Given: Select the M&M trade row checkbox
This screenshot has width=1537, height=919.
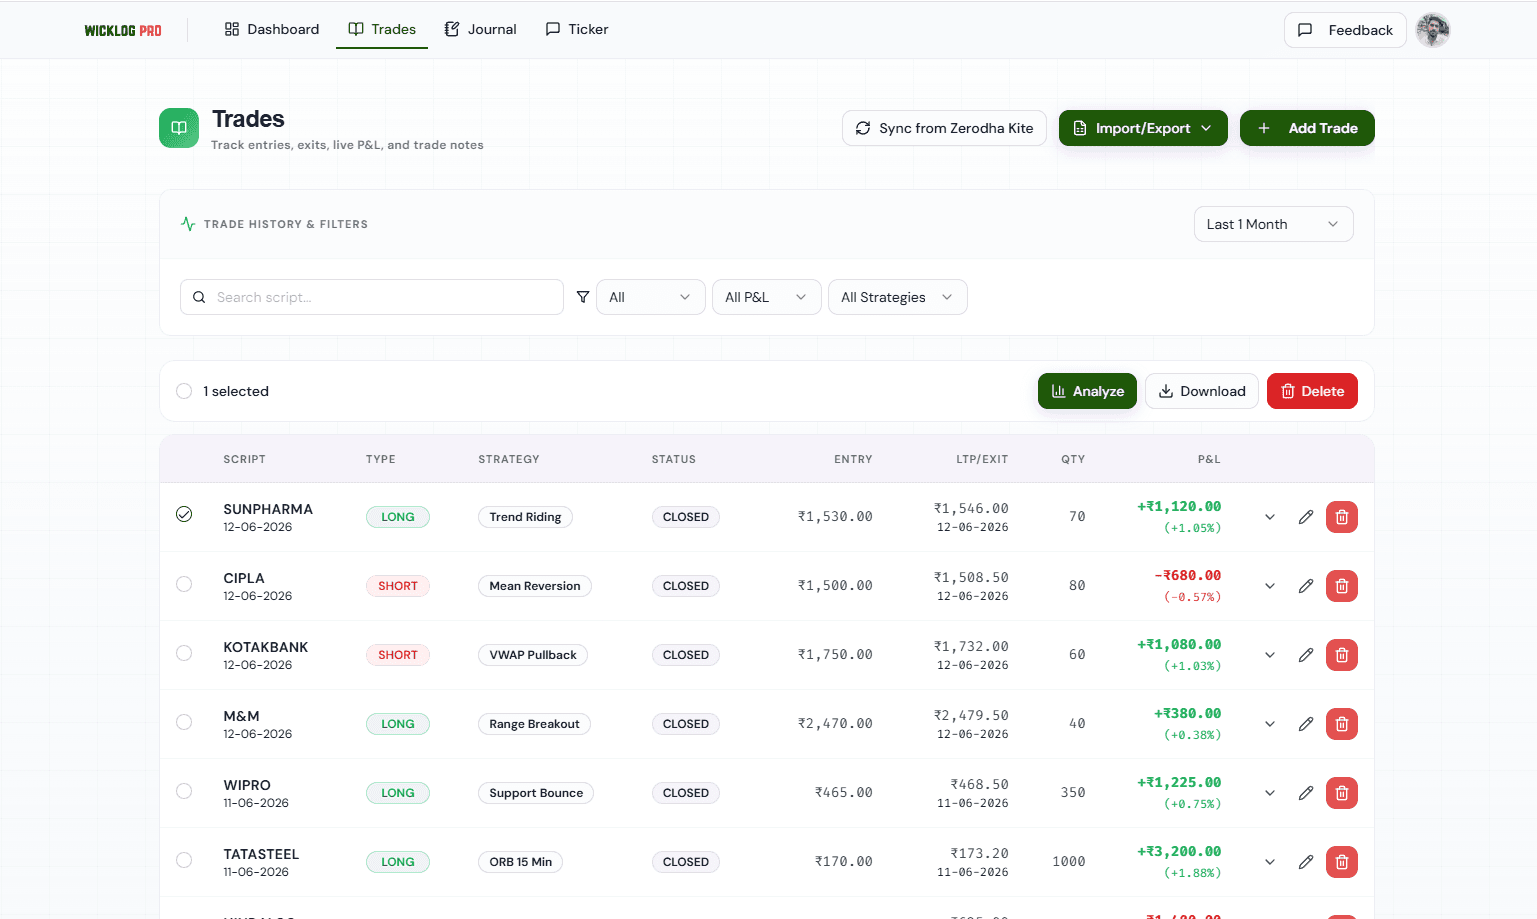Looking at the screenshot, I should coord(184,722).
